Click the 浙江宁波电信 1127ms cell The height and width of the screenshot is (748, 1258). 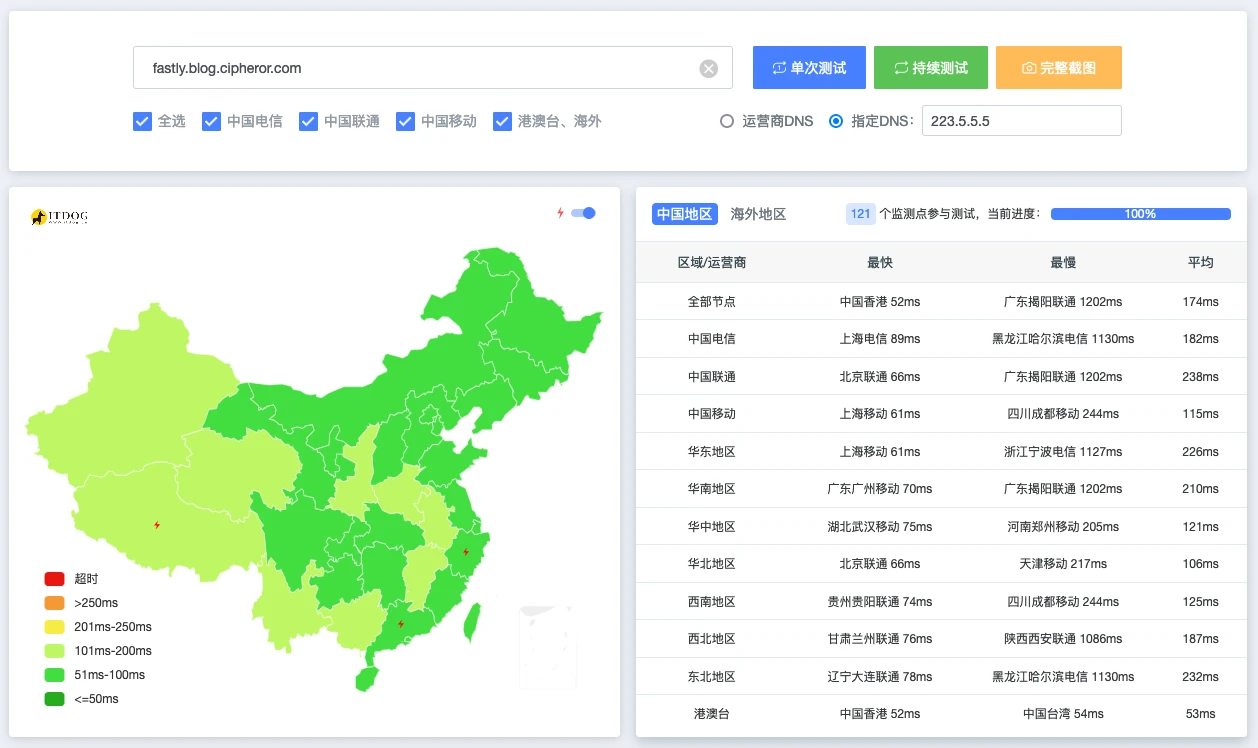(1063, 452)
